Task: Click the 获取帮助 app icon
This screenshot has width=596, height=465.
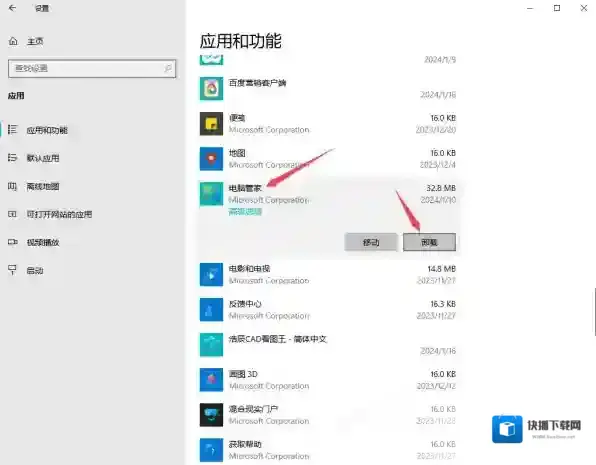Action: click(211, 450)
